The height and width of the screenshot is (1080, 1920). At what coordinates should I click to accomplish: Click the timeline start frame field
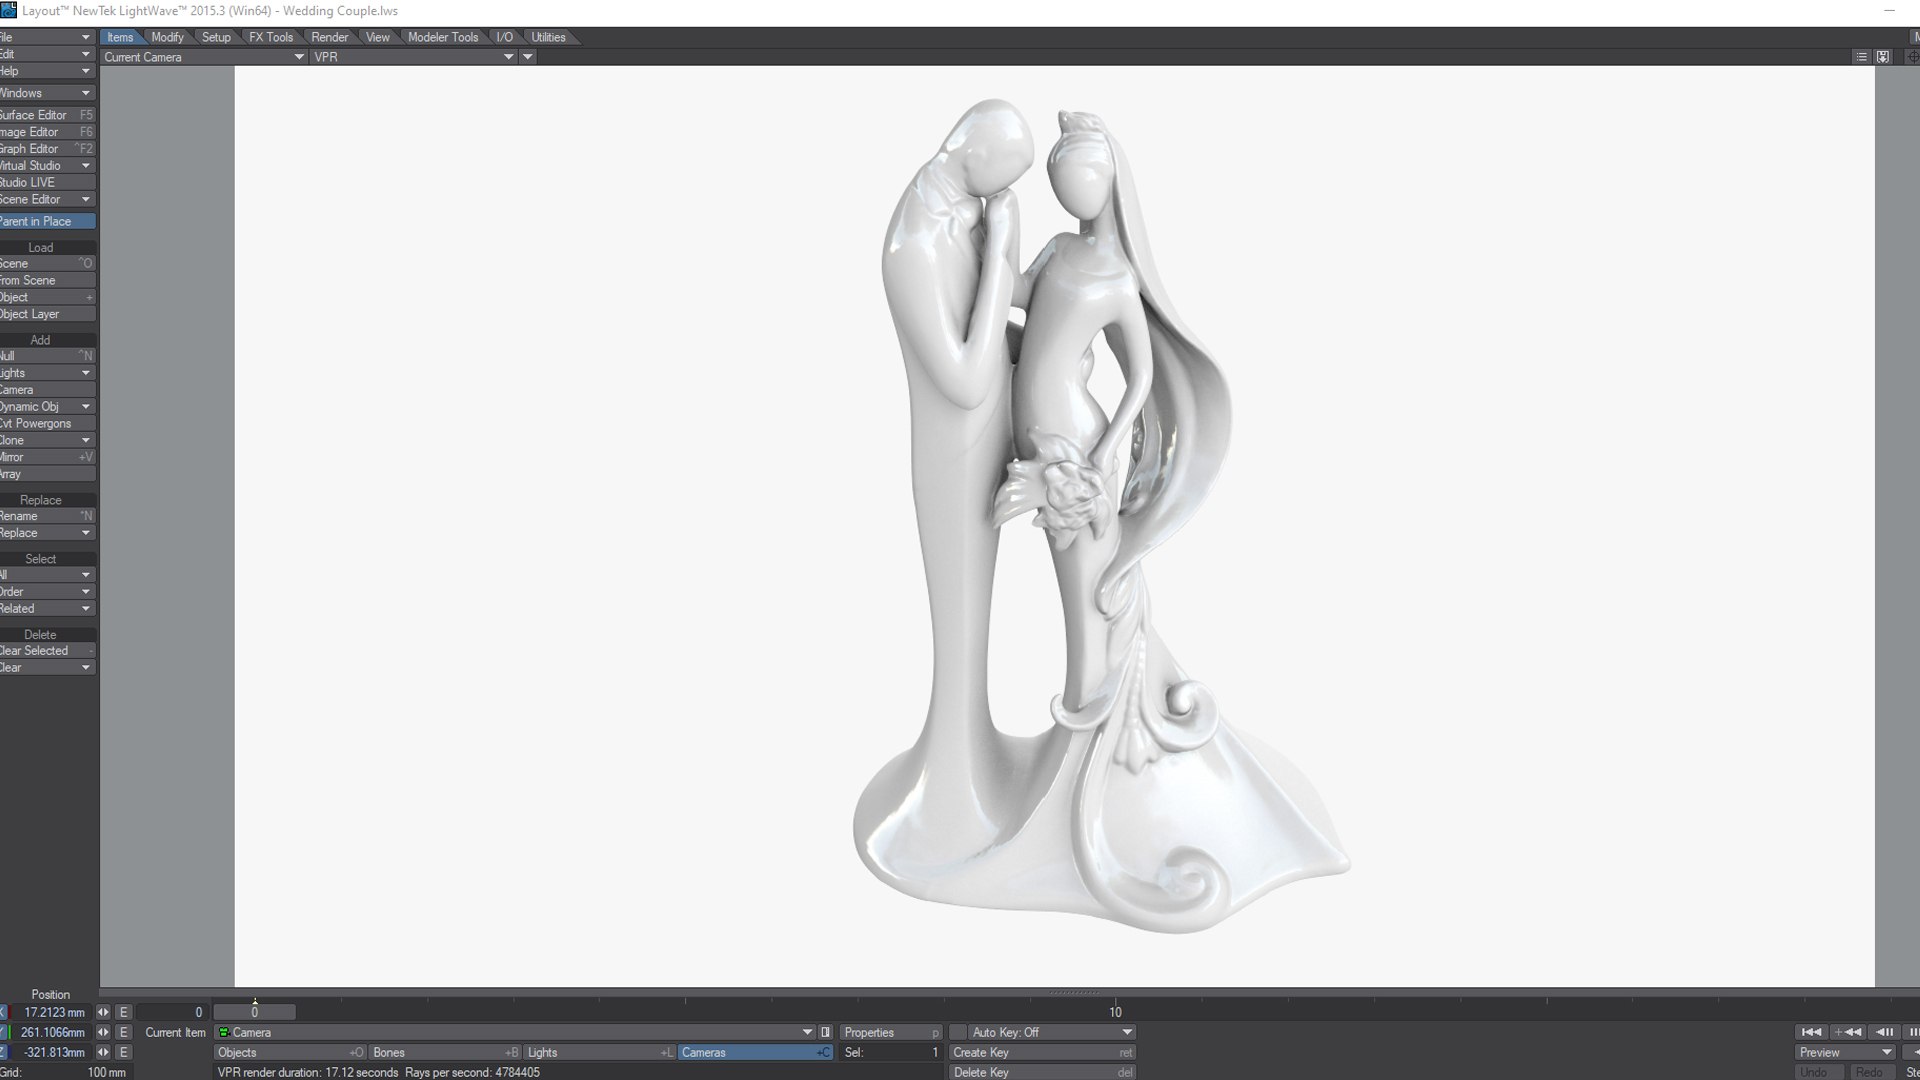click(x=172, y=1012)
